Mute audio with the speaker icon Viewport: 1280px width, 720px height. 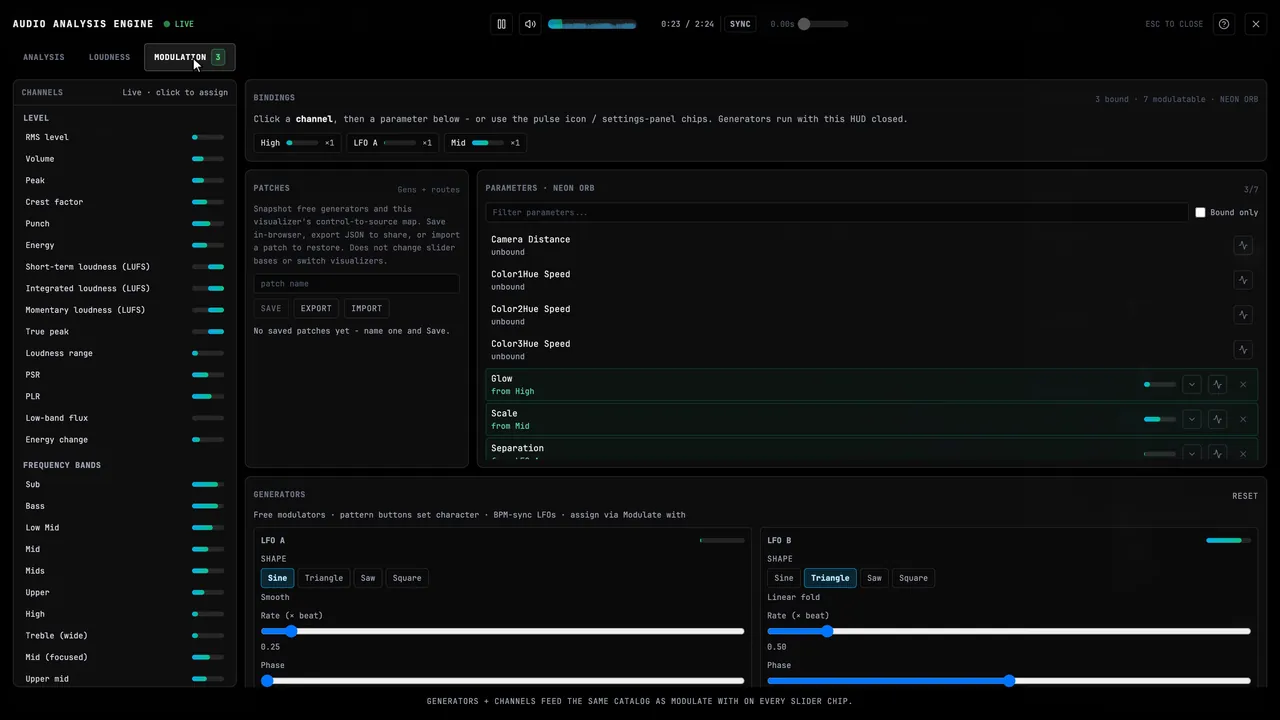[x=530, y=24]
